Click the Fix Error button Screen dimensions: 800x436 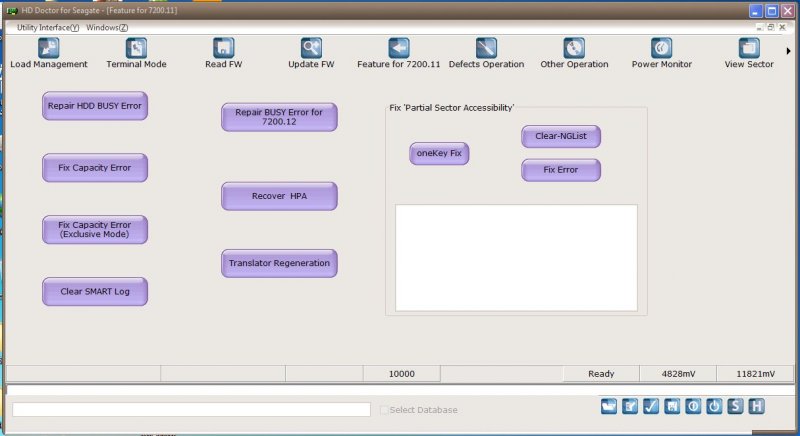coord(561,170)
